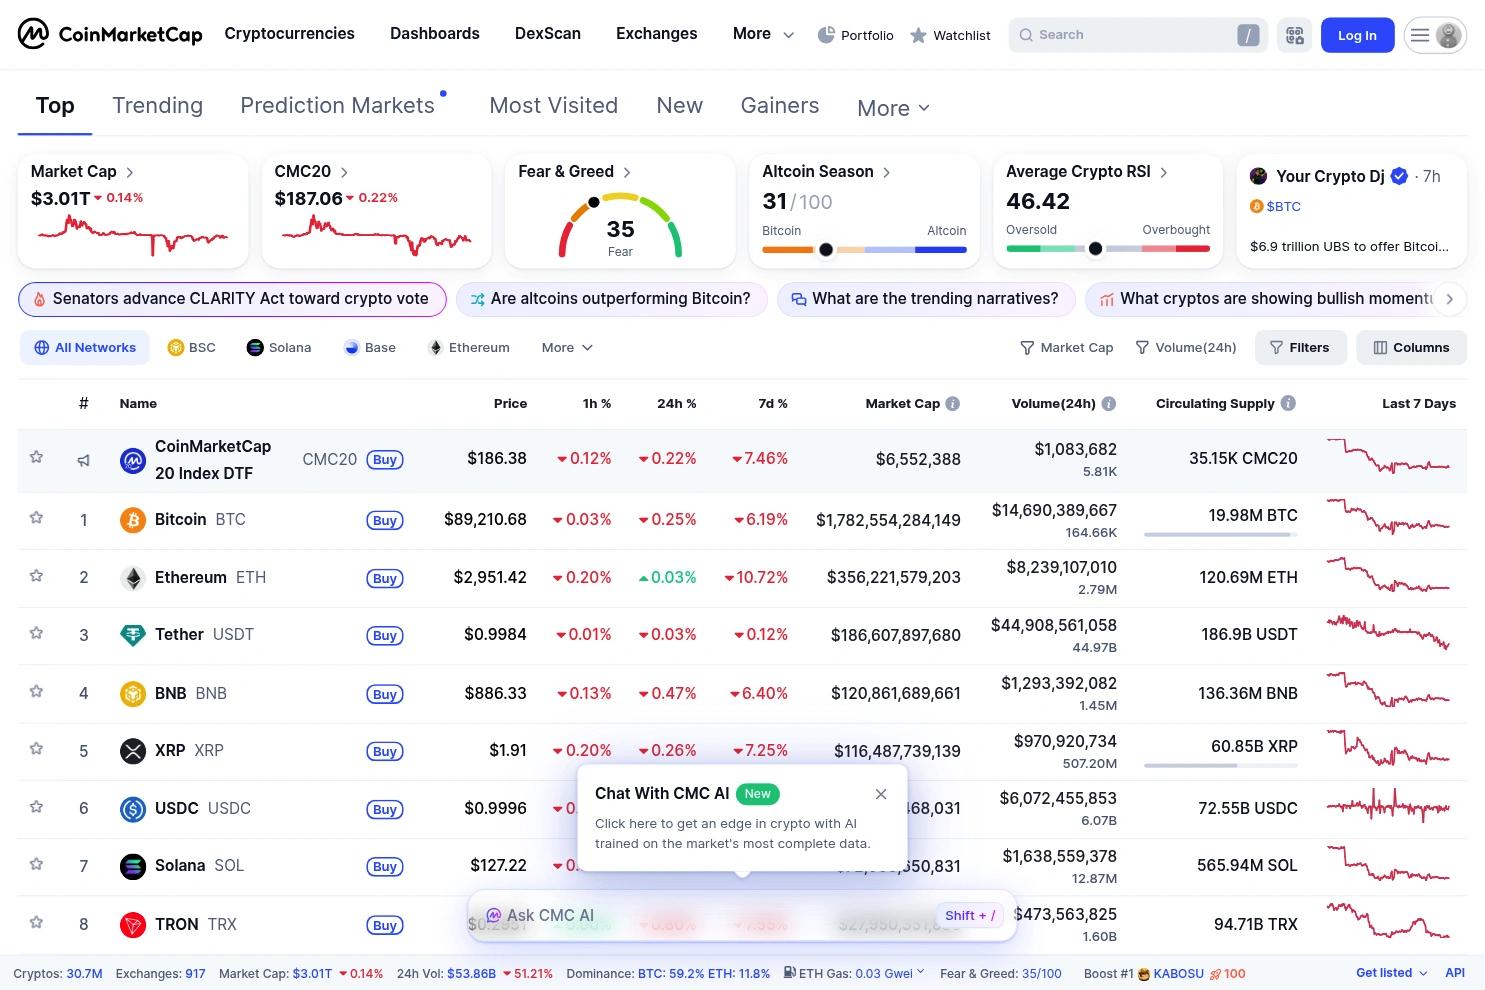Click the CMC20 Index DTF logo

[133, 460]
